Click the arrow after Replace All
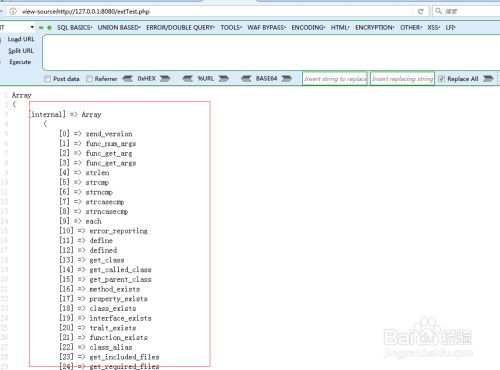Viewport: 500px width, 370px height. tap(488, 79)
